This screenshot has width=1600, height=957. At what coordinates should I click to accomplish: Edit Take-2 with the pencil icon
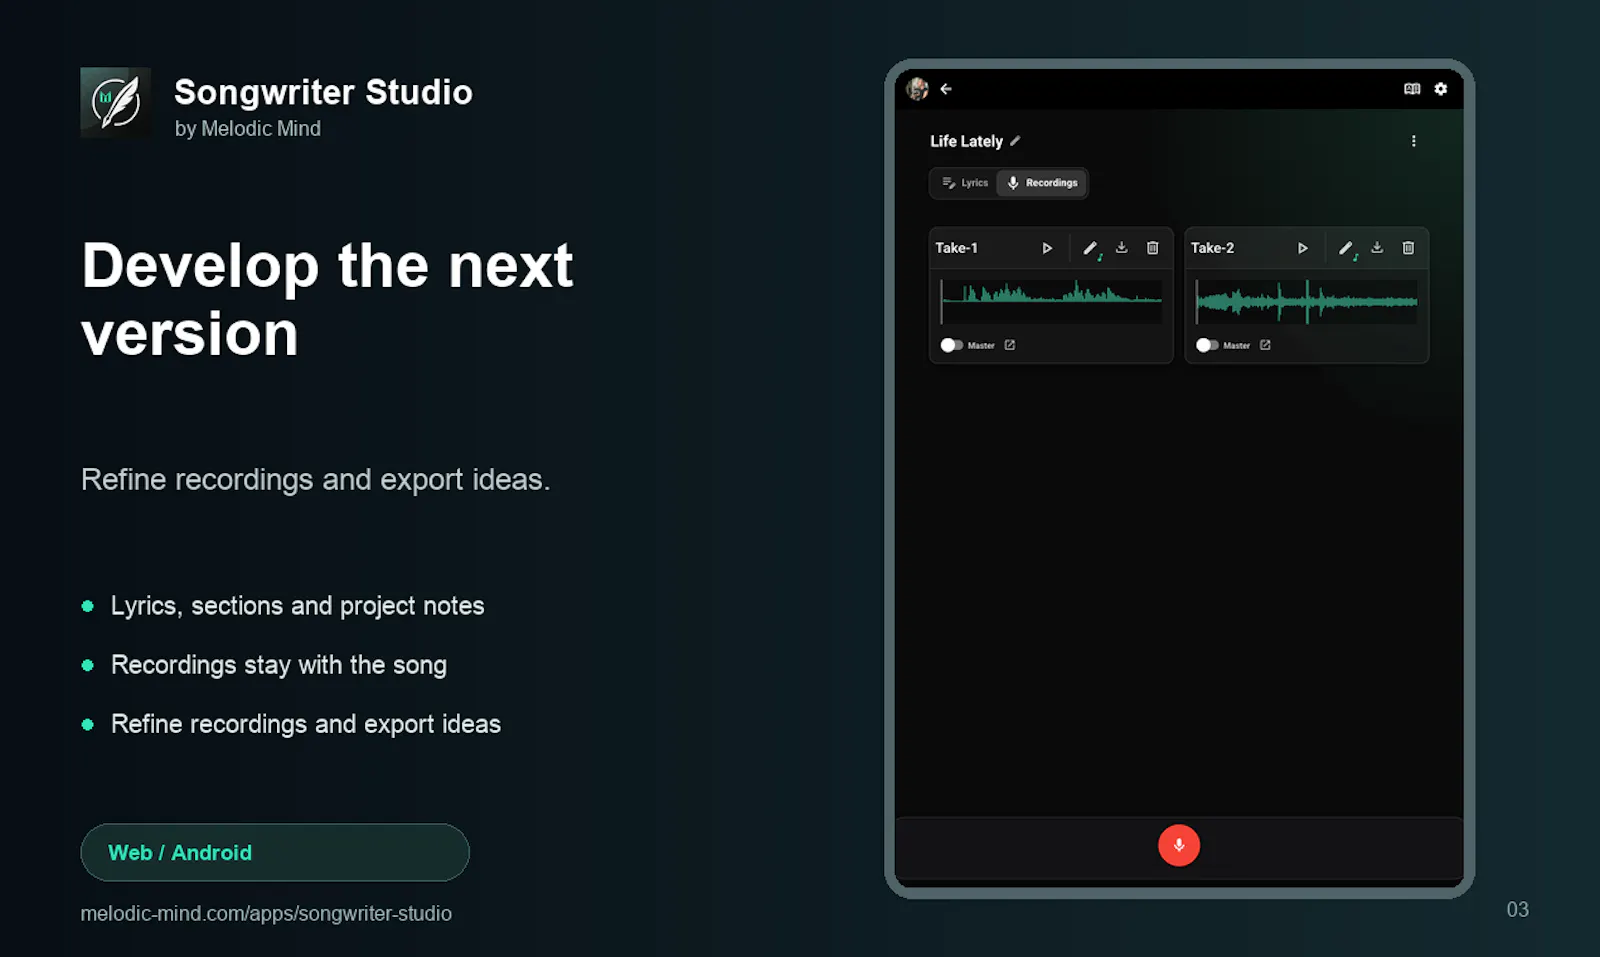(x=1347, y=248)
